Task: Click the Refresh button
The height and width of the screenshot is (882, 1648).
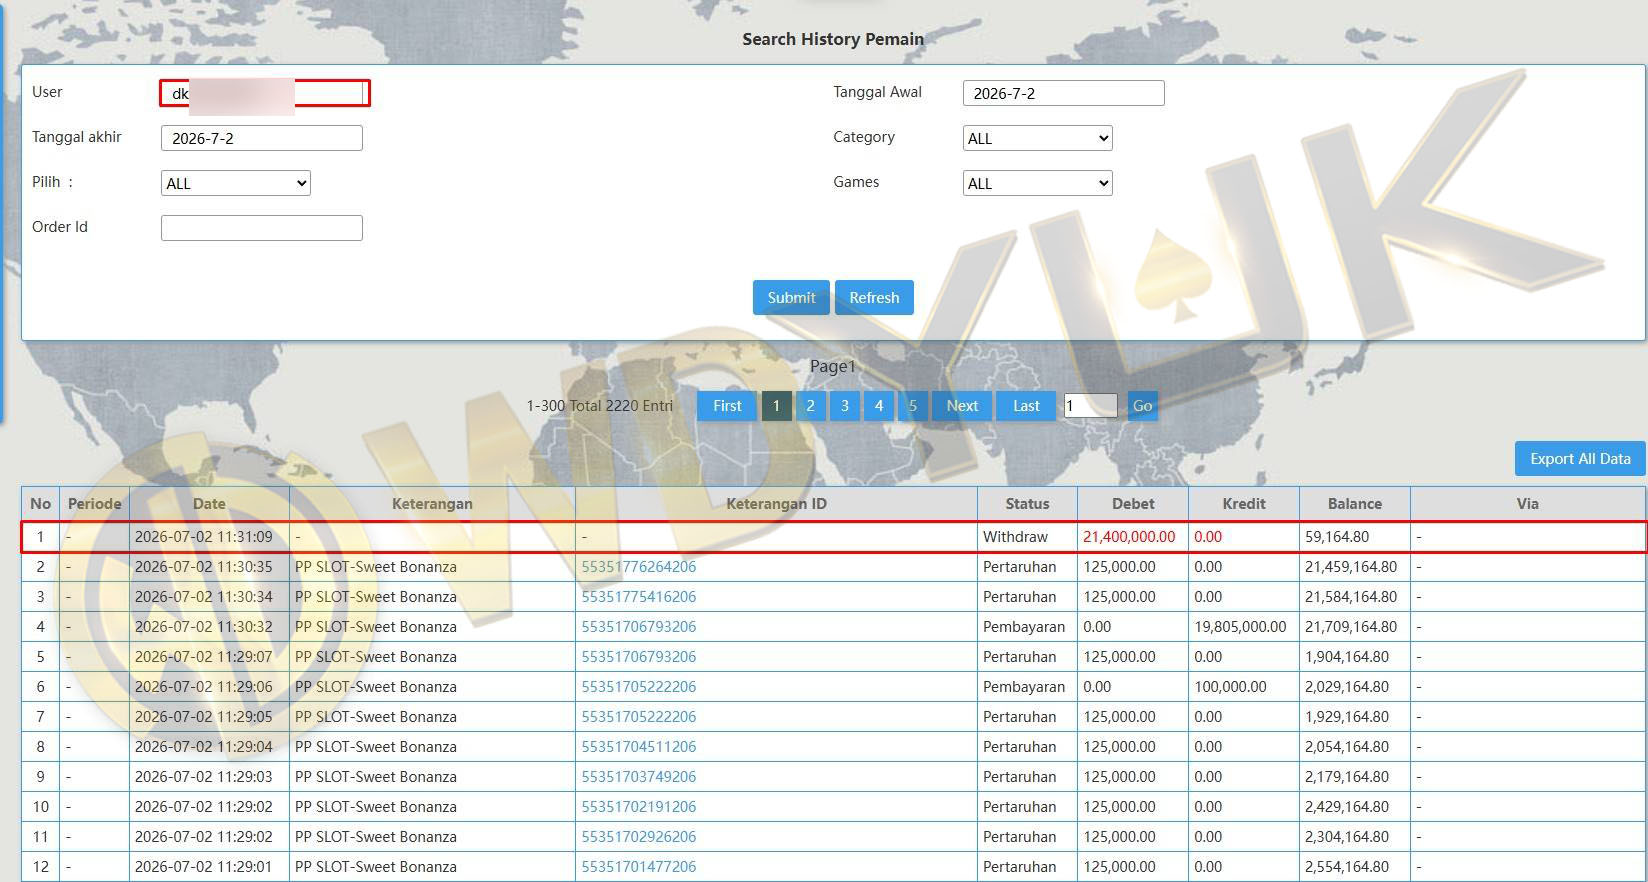Action: (874, 298)
